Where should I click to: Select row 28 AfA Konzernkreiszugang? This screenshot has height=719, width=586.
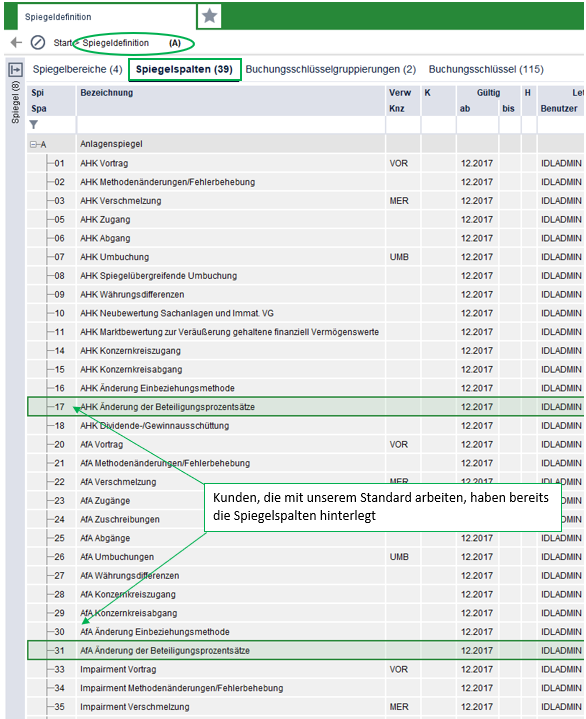305,595
